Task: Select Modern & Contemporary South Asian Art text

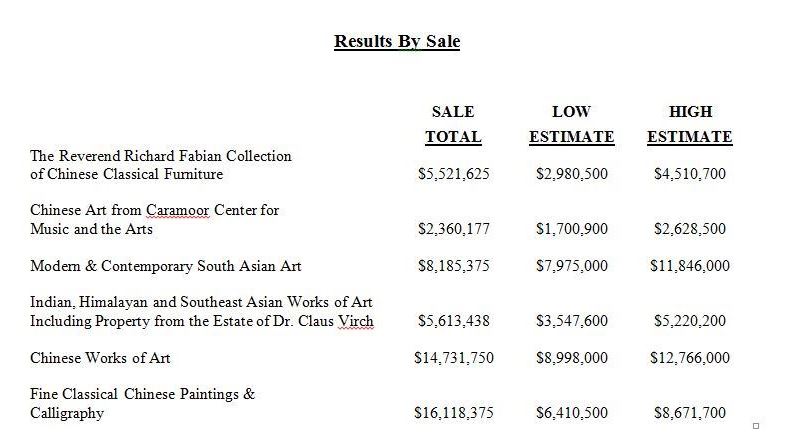Action: pyautogui.click(x=166, y=267)
